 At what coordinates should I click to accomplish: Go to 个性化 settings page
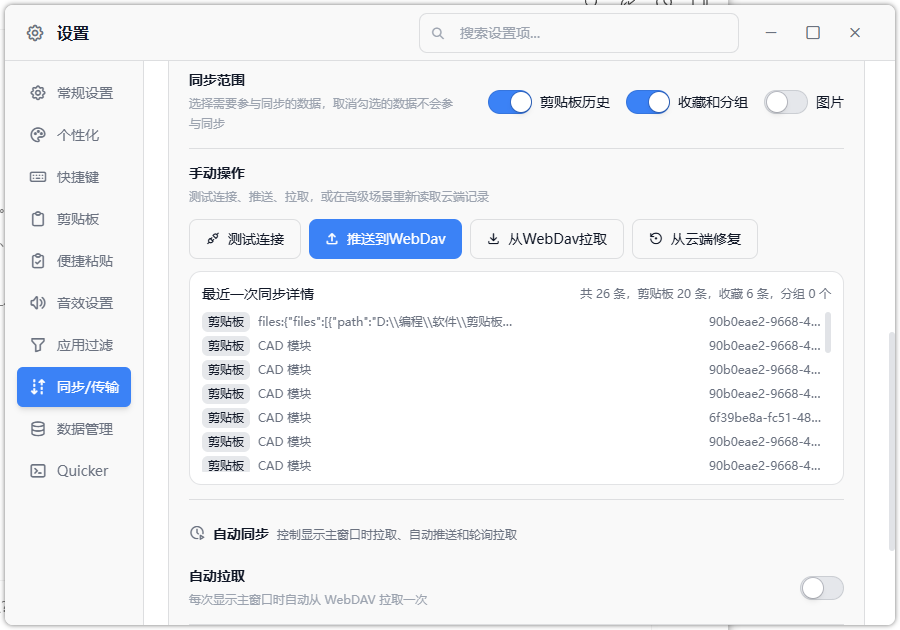[74, 135]
